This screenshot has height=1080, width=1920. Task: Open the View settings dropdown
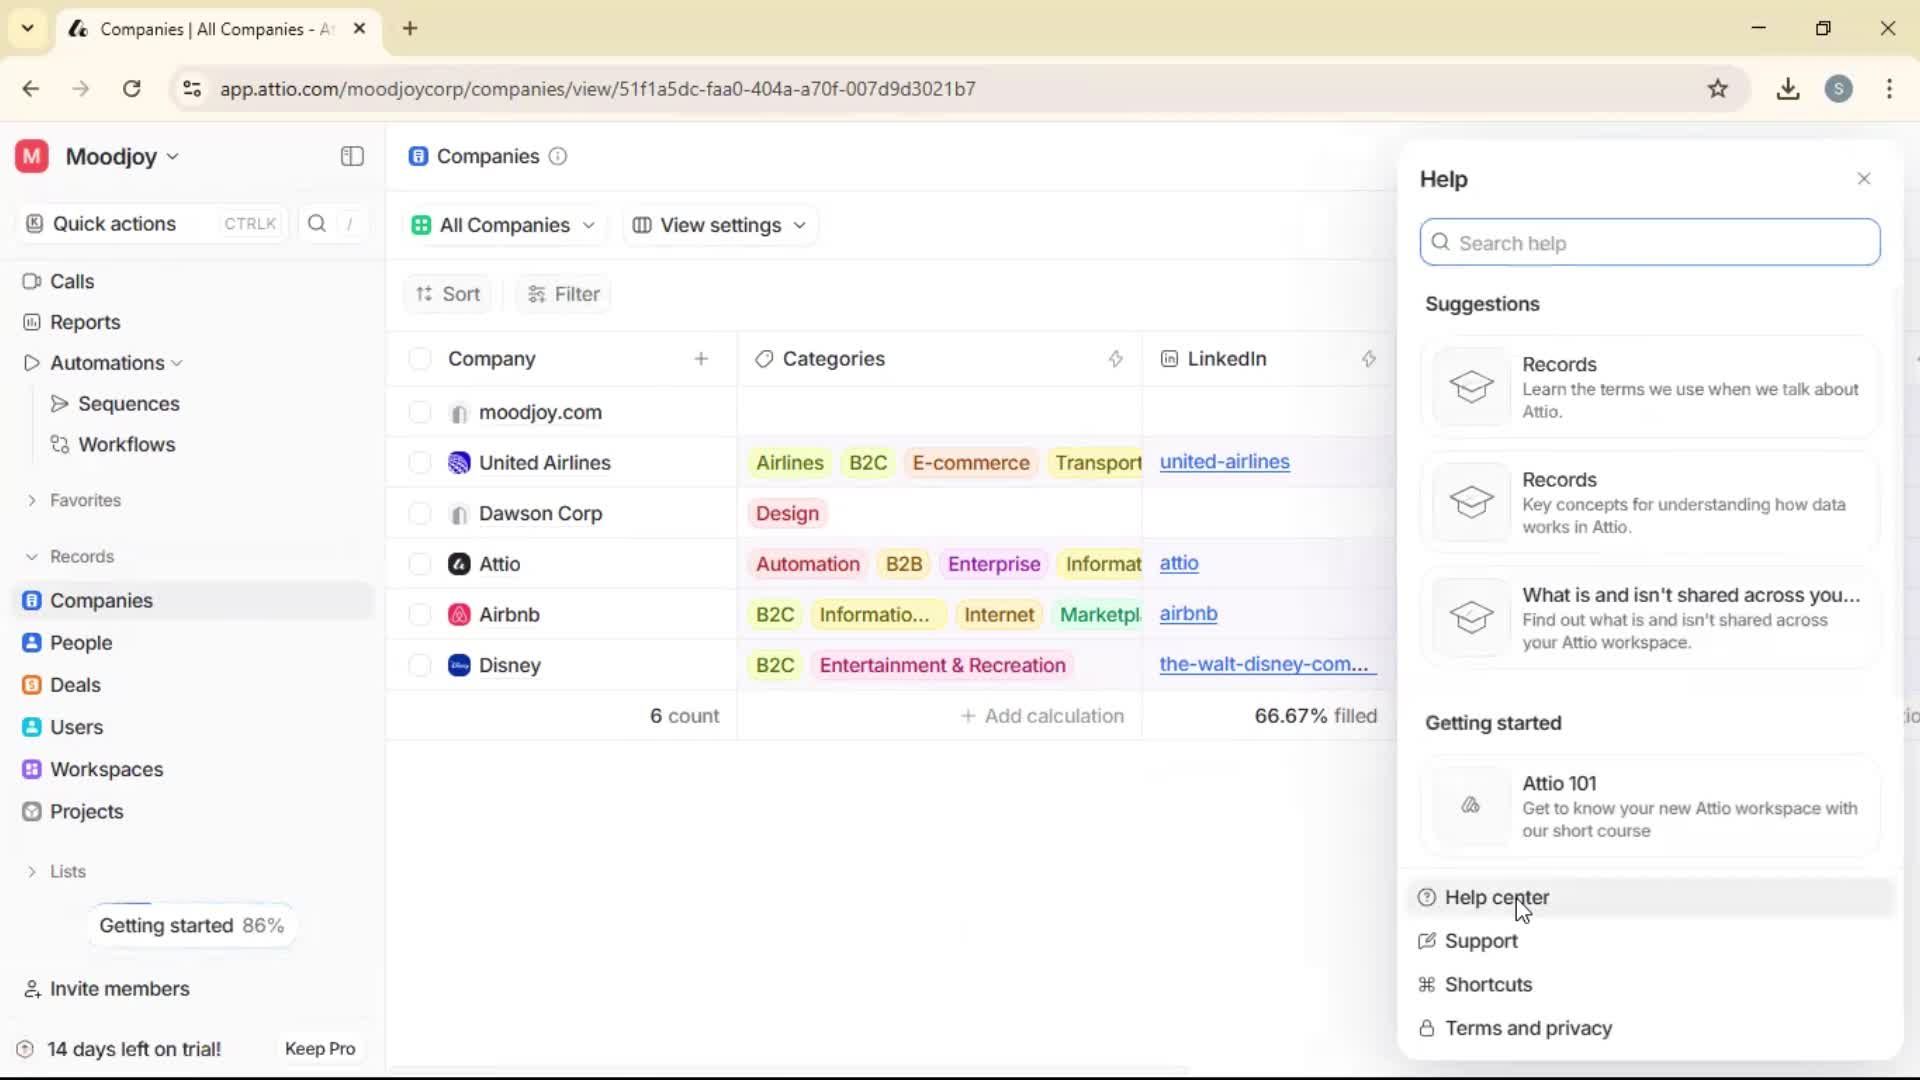pos(718,225)
